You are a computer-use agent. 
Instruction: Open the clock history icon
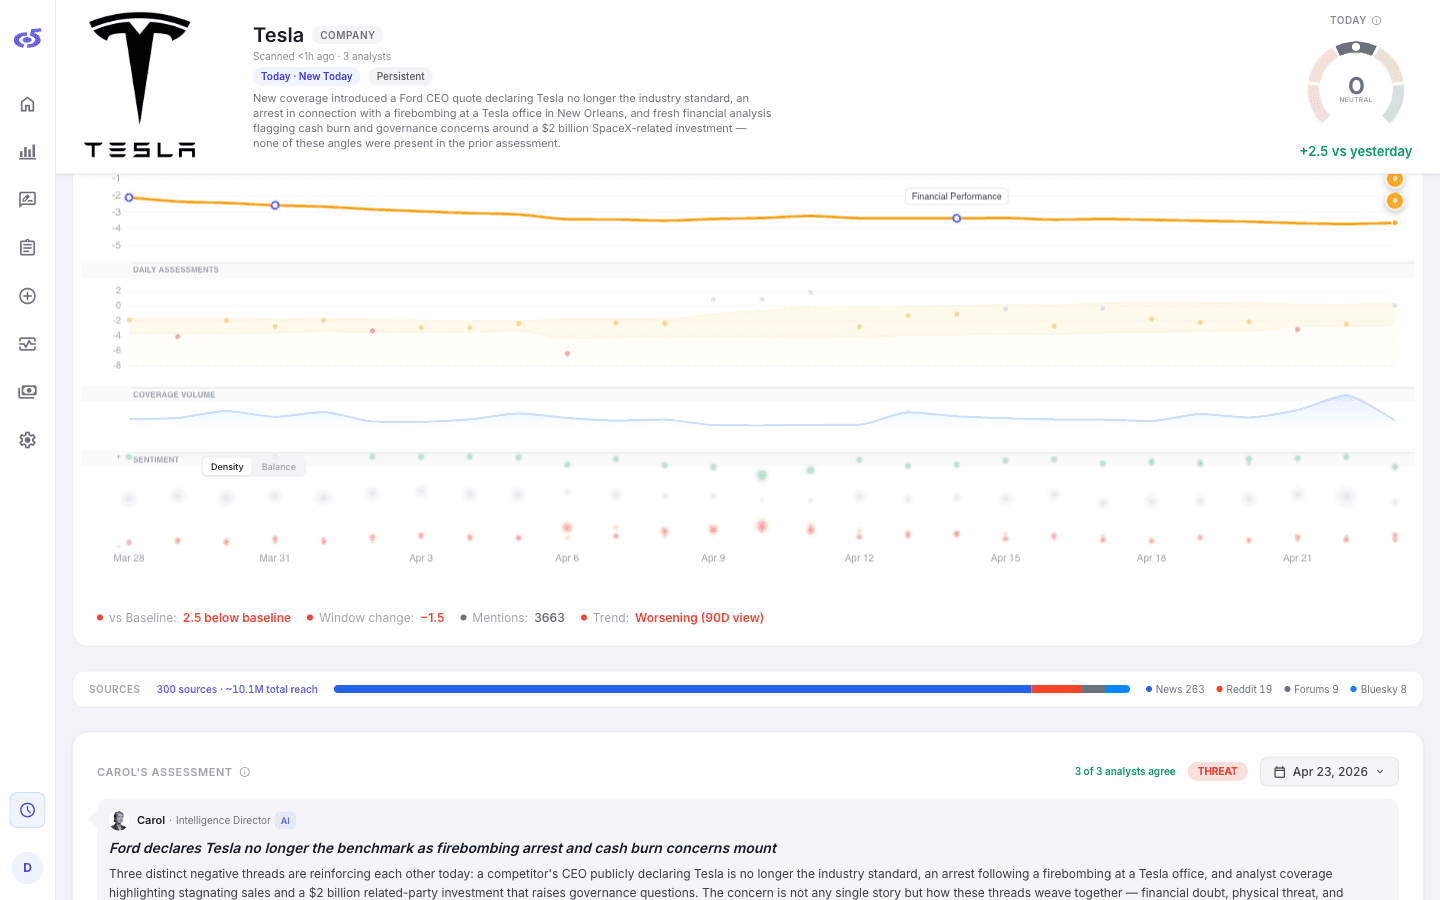[x=27, y=810]
